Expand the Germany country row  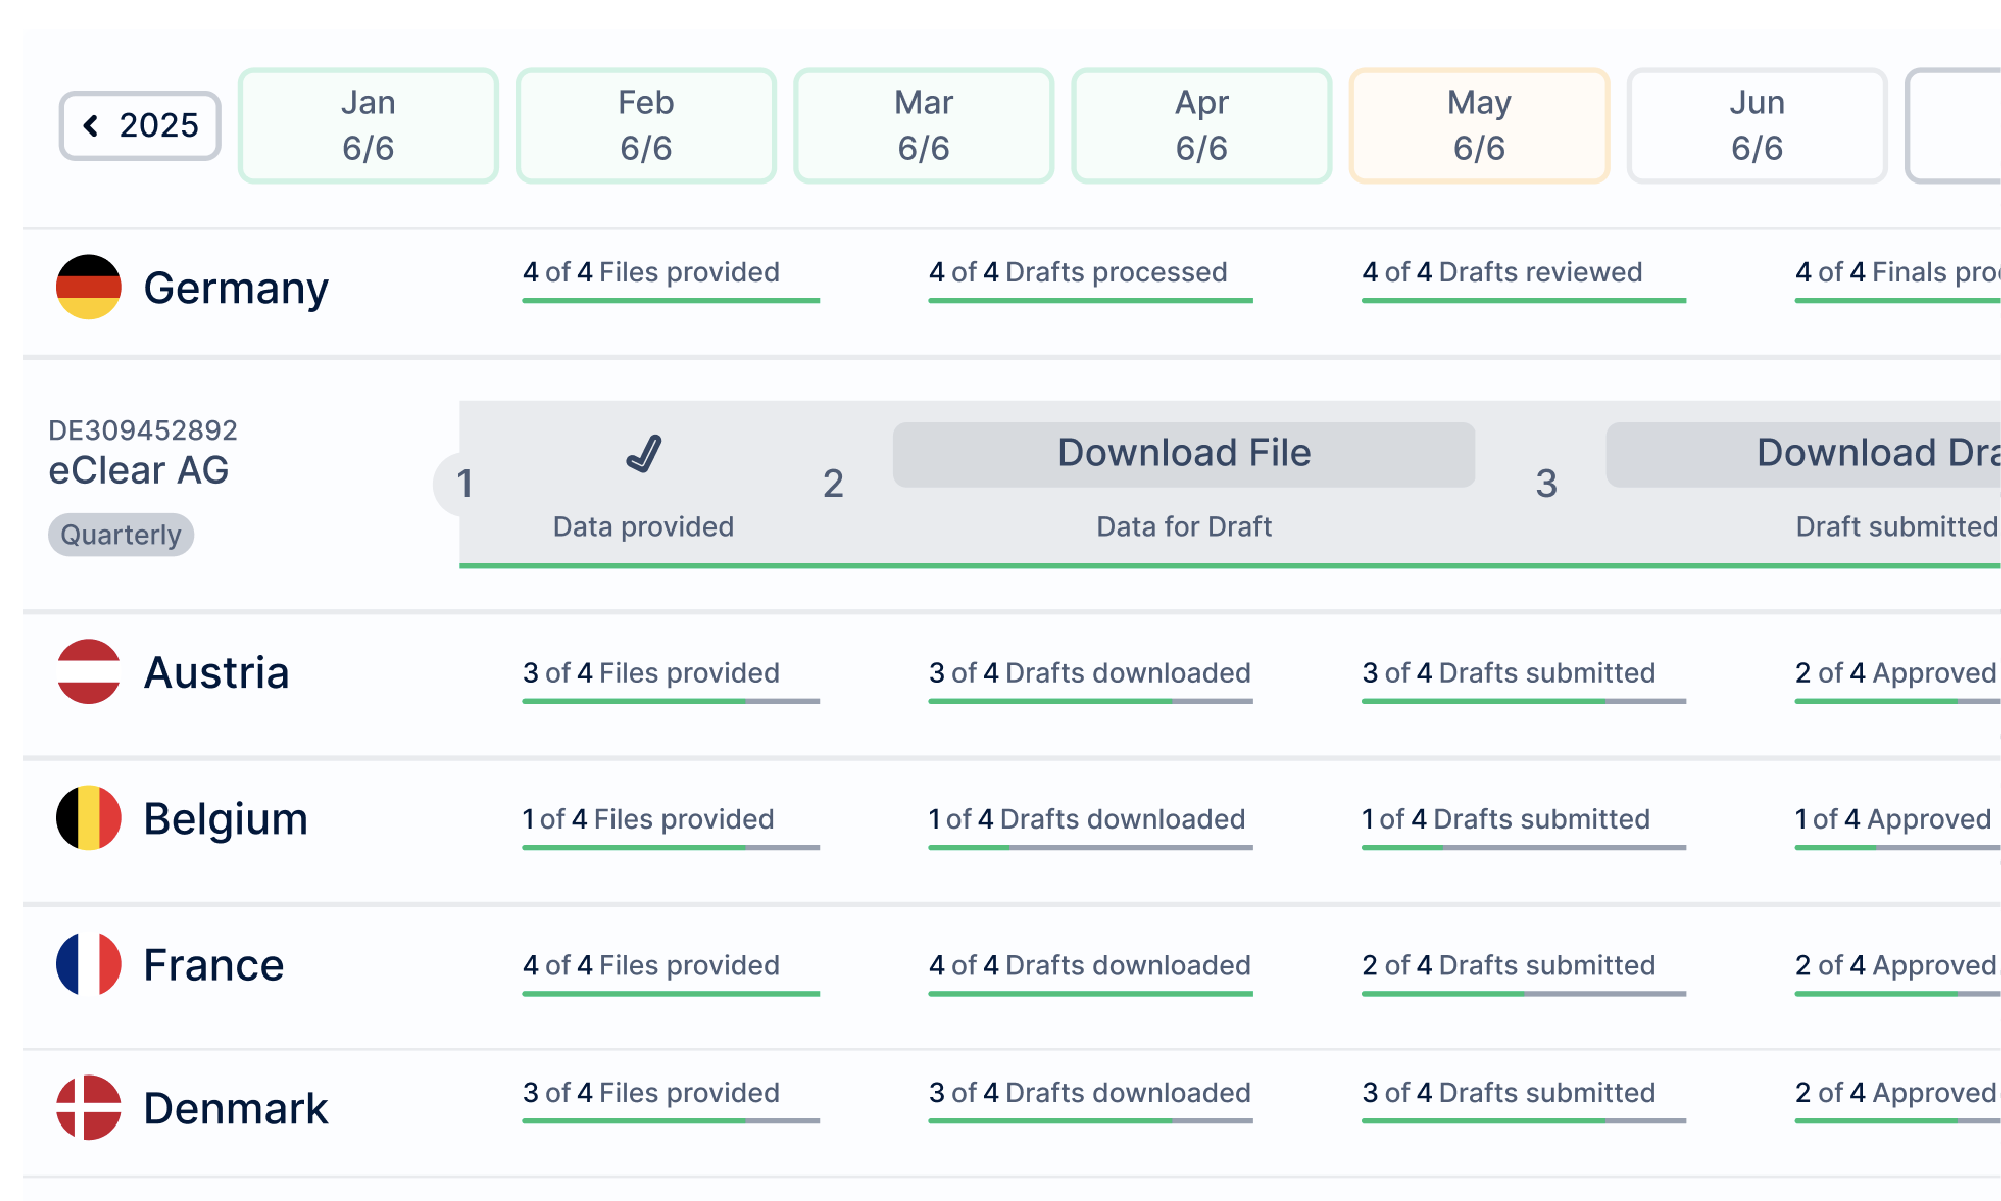point(1012,292)
